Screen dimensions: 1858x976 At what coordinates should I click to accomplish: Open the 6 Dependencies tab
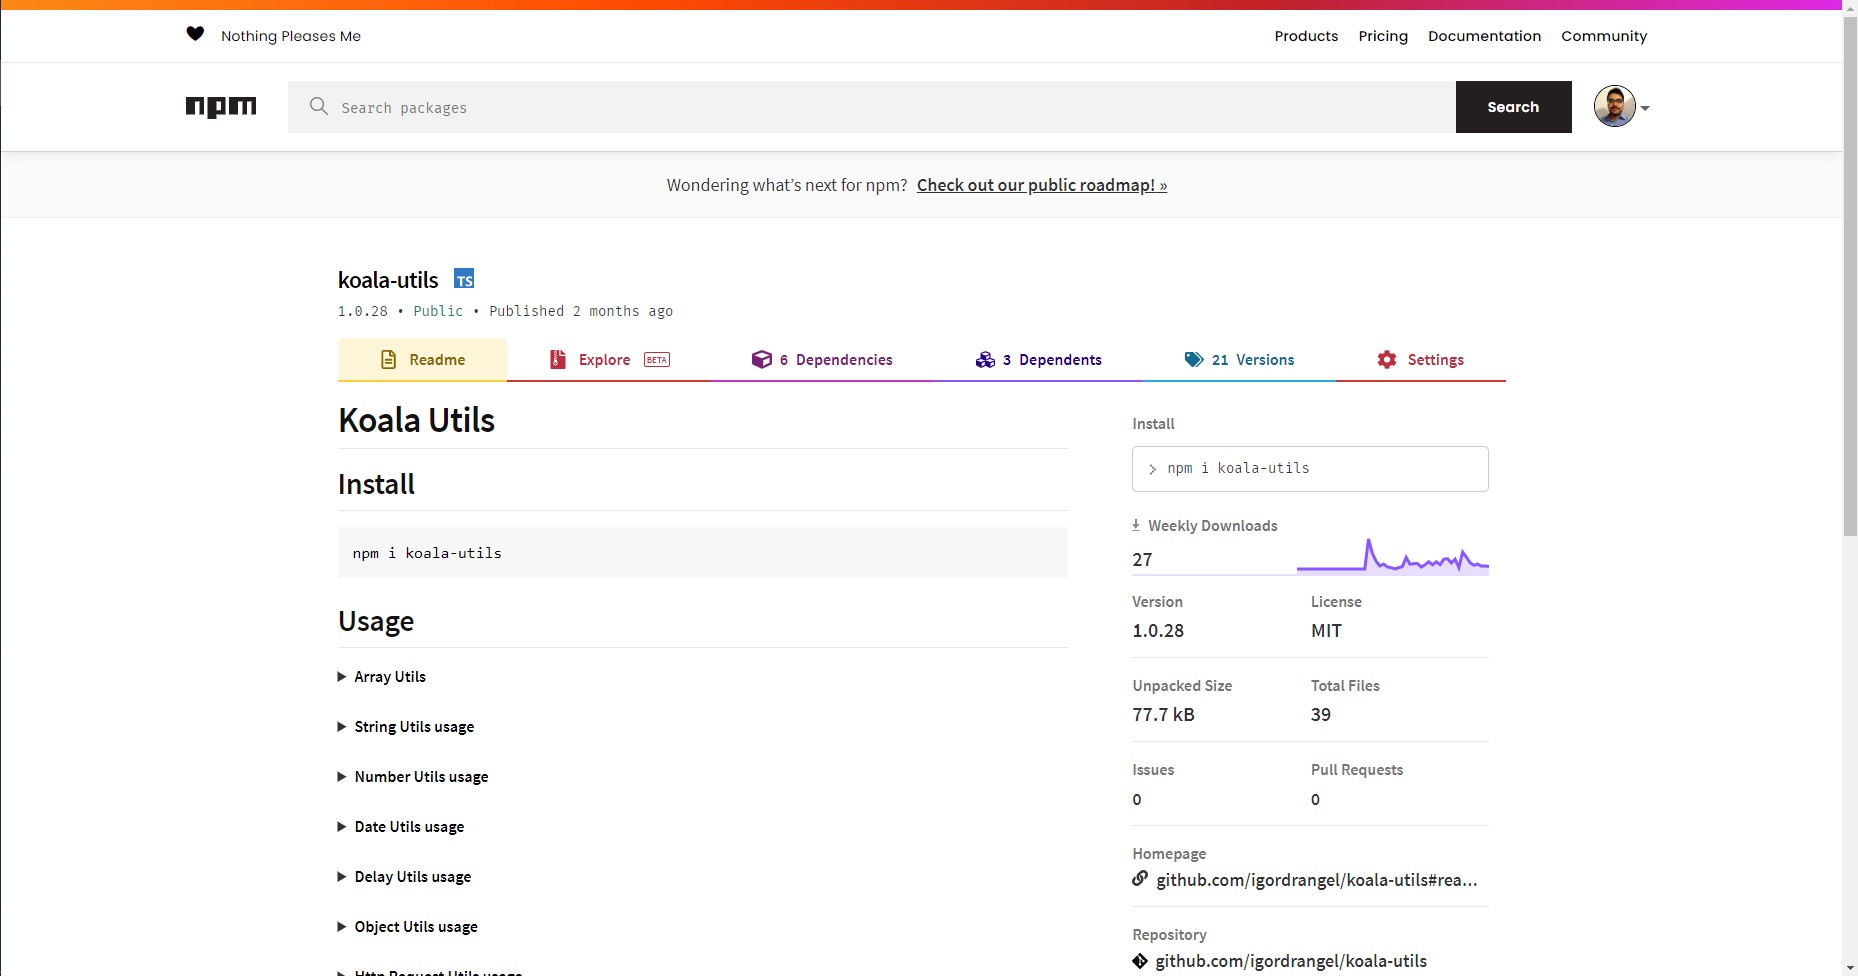click(822, 360)
